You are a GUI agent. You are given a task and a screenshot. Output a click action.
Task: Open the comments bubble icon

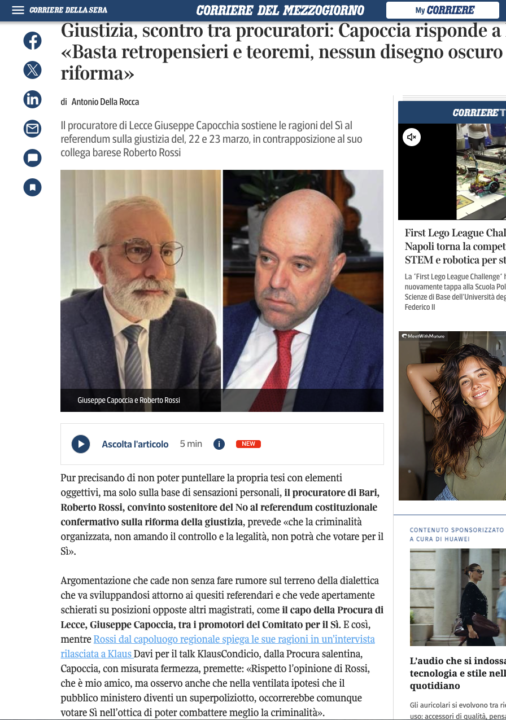tap(32, 158)
